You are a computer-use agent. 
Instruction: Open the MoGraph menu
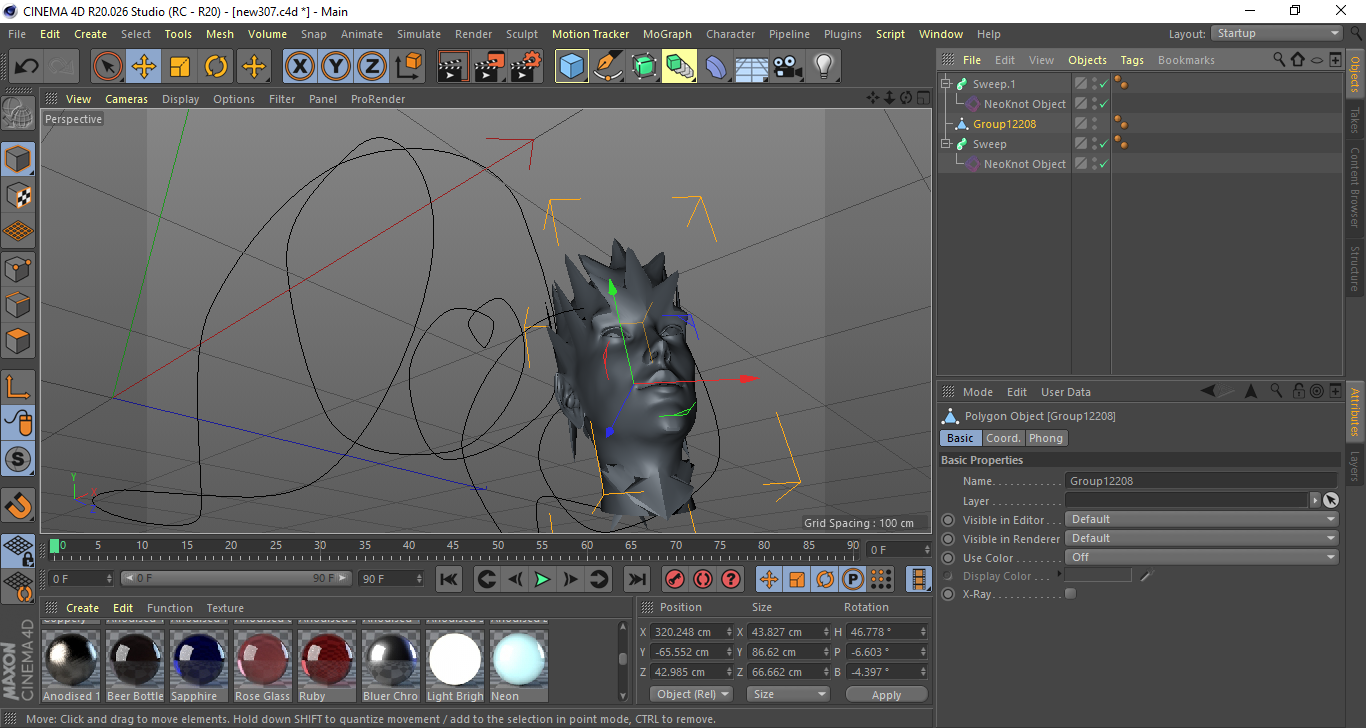click(667, 34)
